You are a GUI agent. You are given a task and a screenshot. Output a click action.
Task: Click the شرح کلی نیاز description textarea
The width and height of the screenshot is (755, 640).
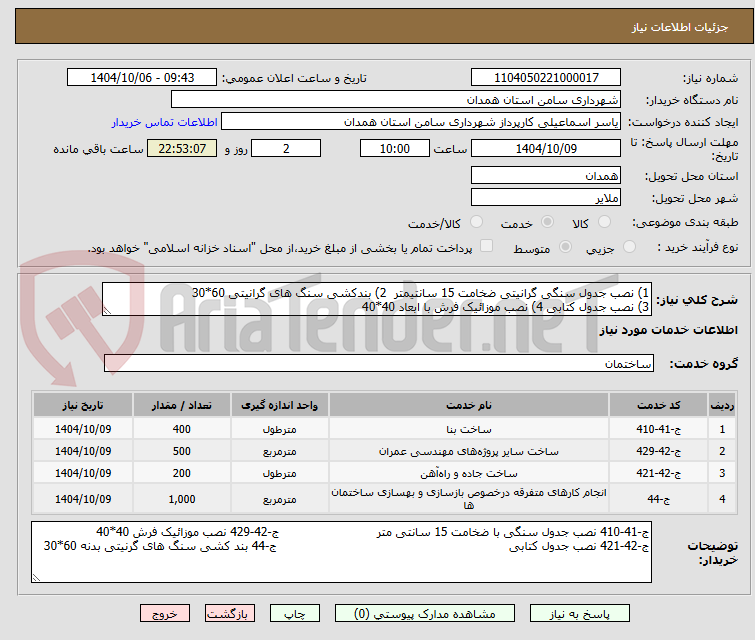(x=377, y=300)
